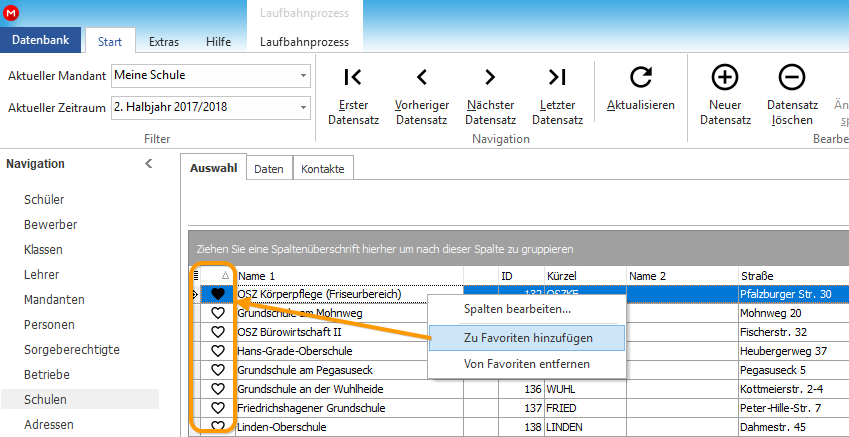Click Datensatz löschen minus icon
Viewport: 849px width, 437px height.
coord(792,77)
